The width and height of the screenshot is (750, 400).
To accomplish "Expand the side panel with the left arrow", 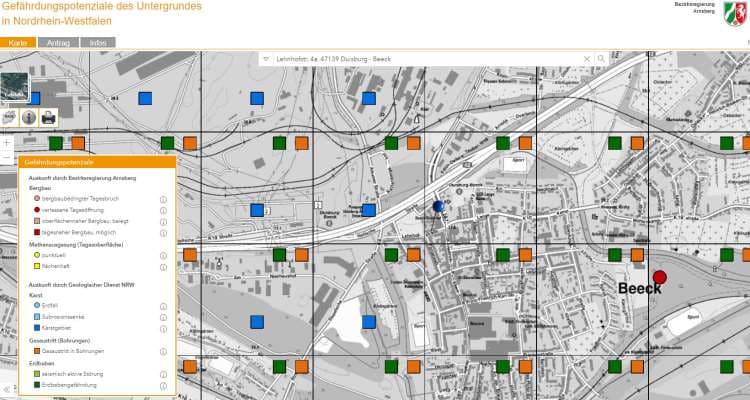I will pyautogui.click(x=6, y=389).
